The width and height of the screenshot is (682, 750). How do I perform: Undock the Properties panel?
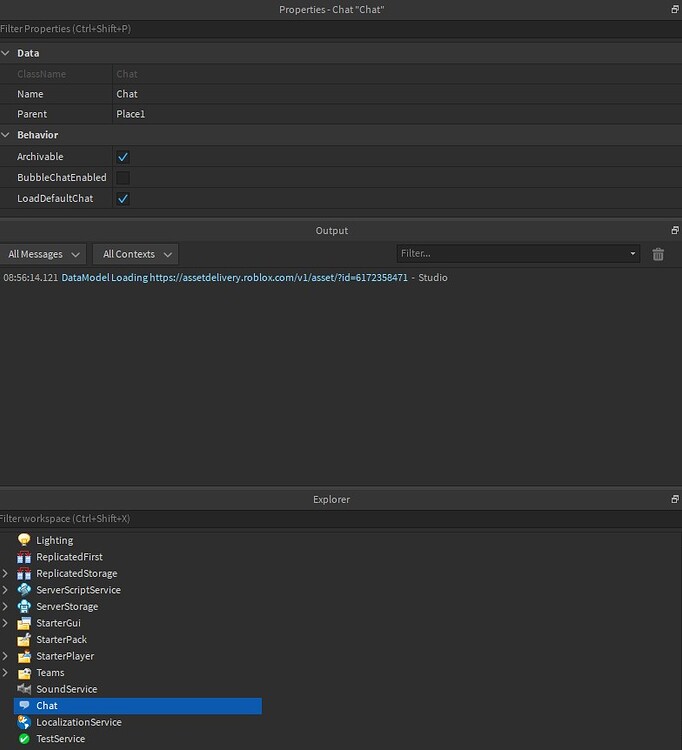click(x=675, y=9)
